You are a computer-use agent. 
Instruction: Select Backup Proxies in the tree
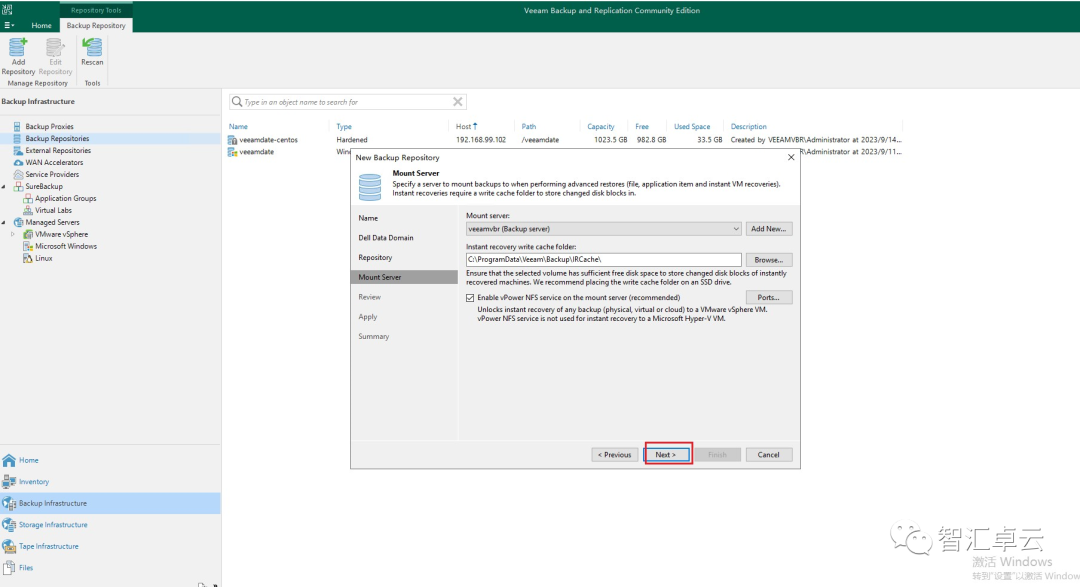[x=49, y=127]
